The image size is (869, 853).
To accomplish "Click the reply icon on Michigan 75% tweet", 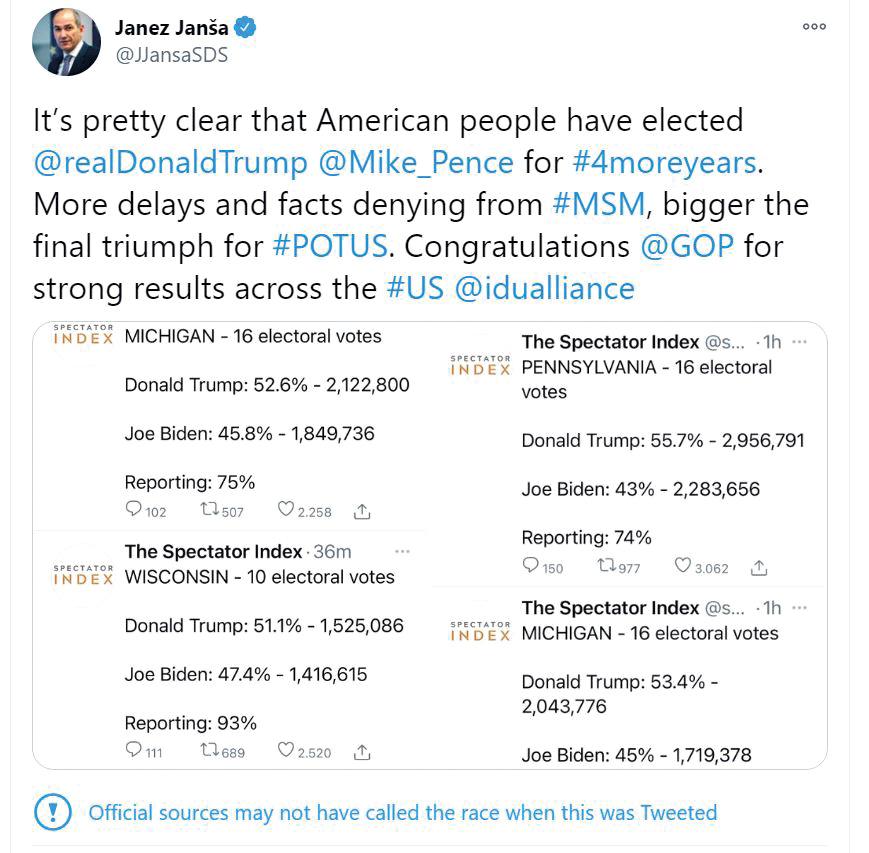I will [x=134, y=510].
